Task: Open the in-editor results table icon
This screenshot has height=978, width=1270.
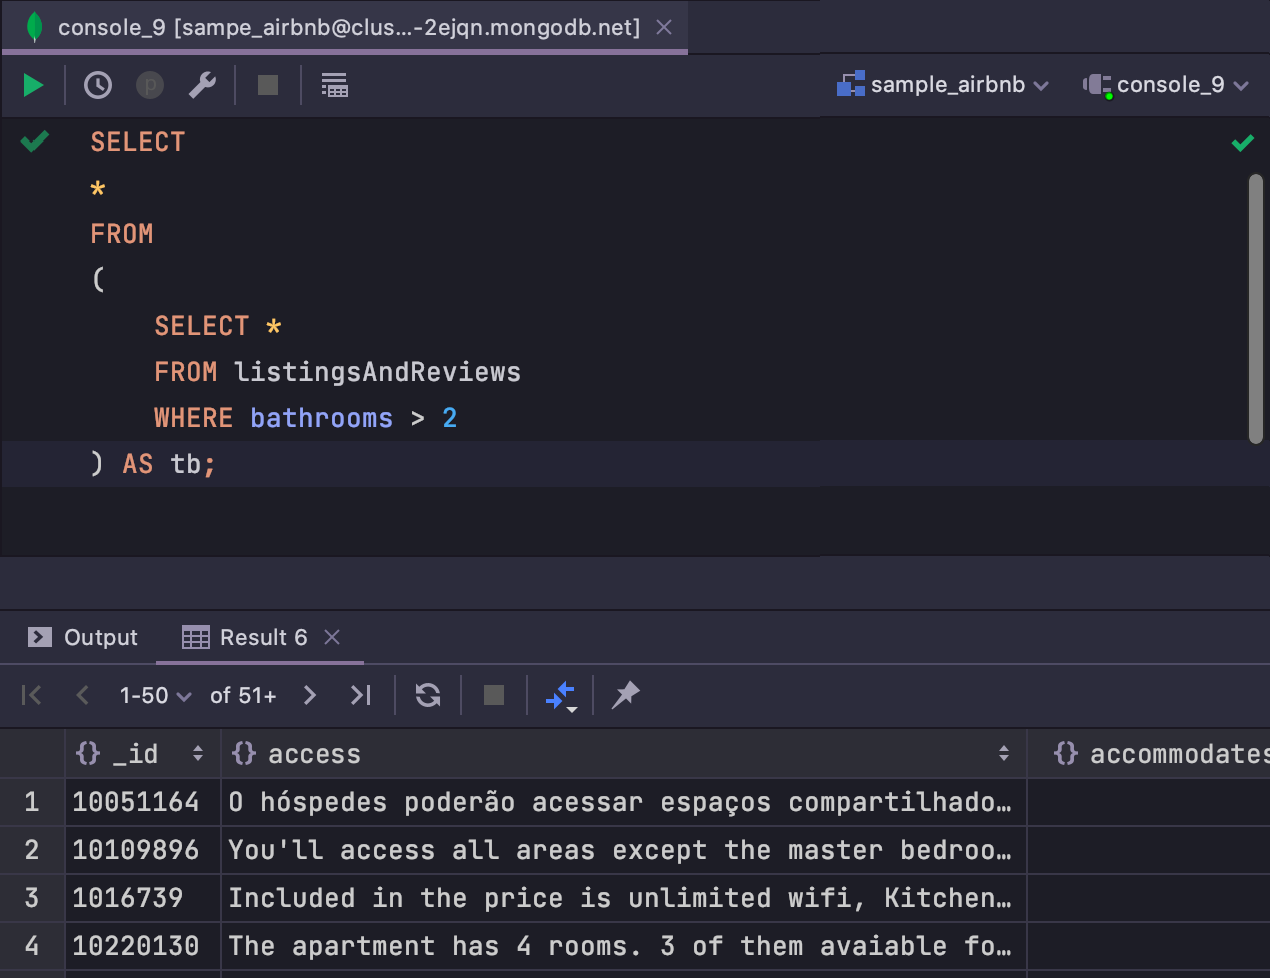Action: pos(334,84)
